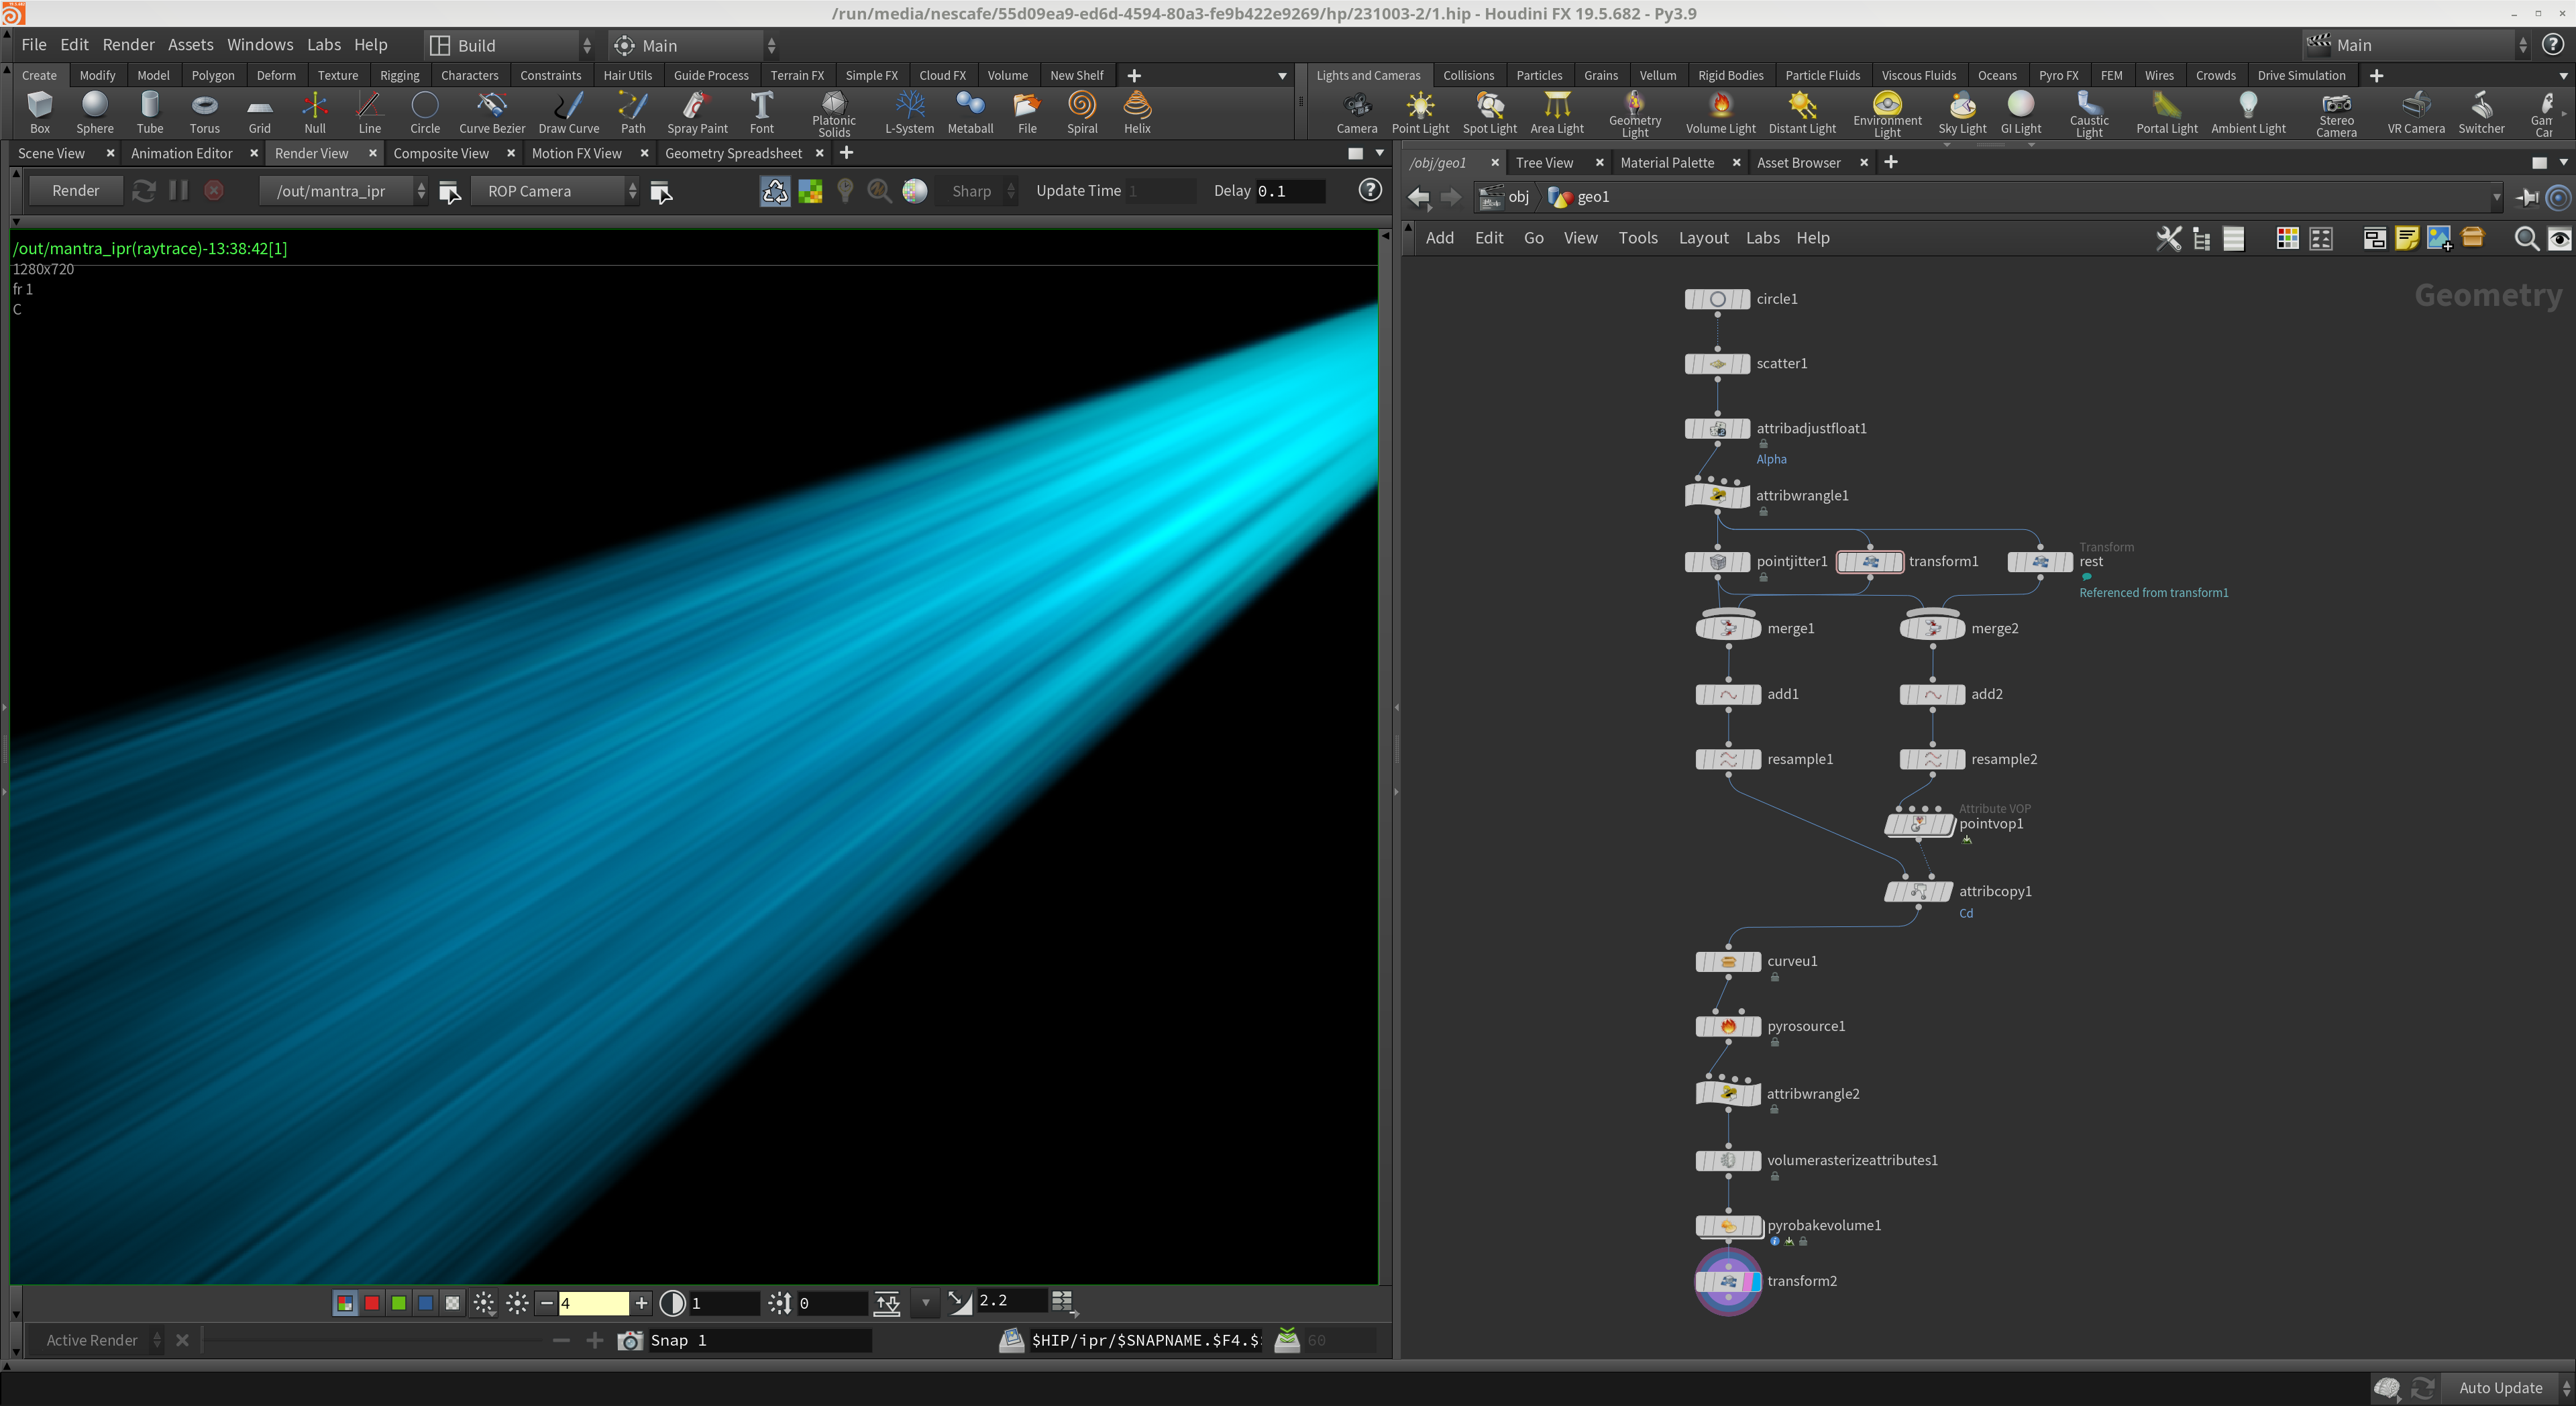Add a Portal Light
The width and height of the screenshot is (2576, 1406).
pos(2167,112)
